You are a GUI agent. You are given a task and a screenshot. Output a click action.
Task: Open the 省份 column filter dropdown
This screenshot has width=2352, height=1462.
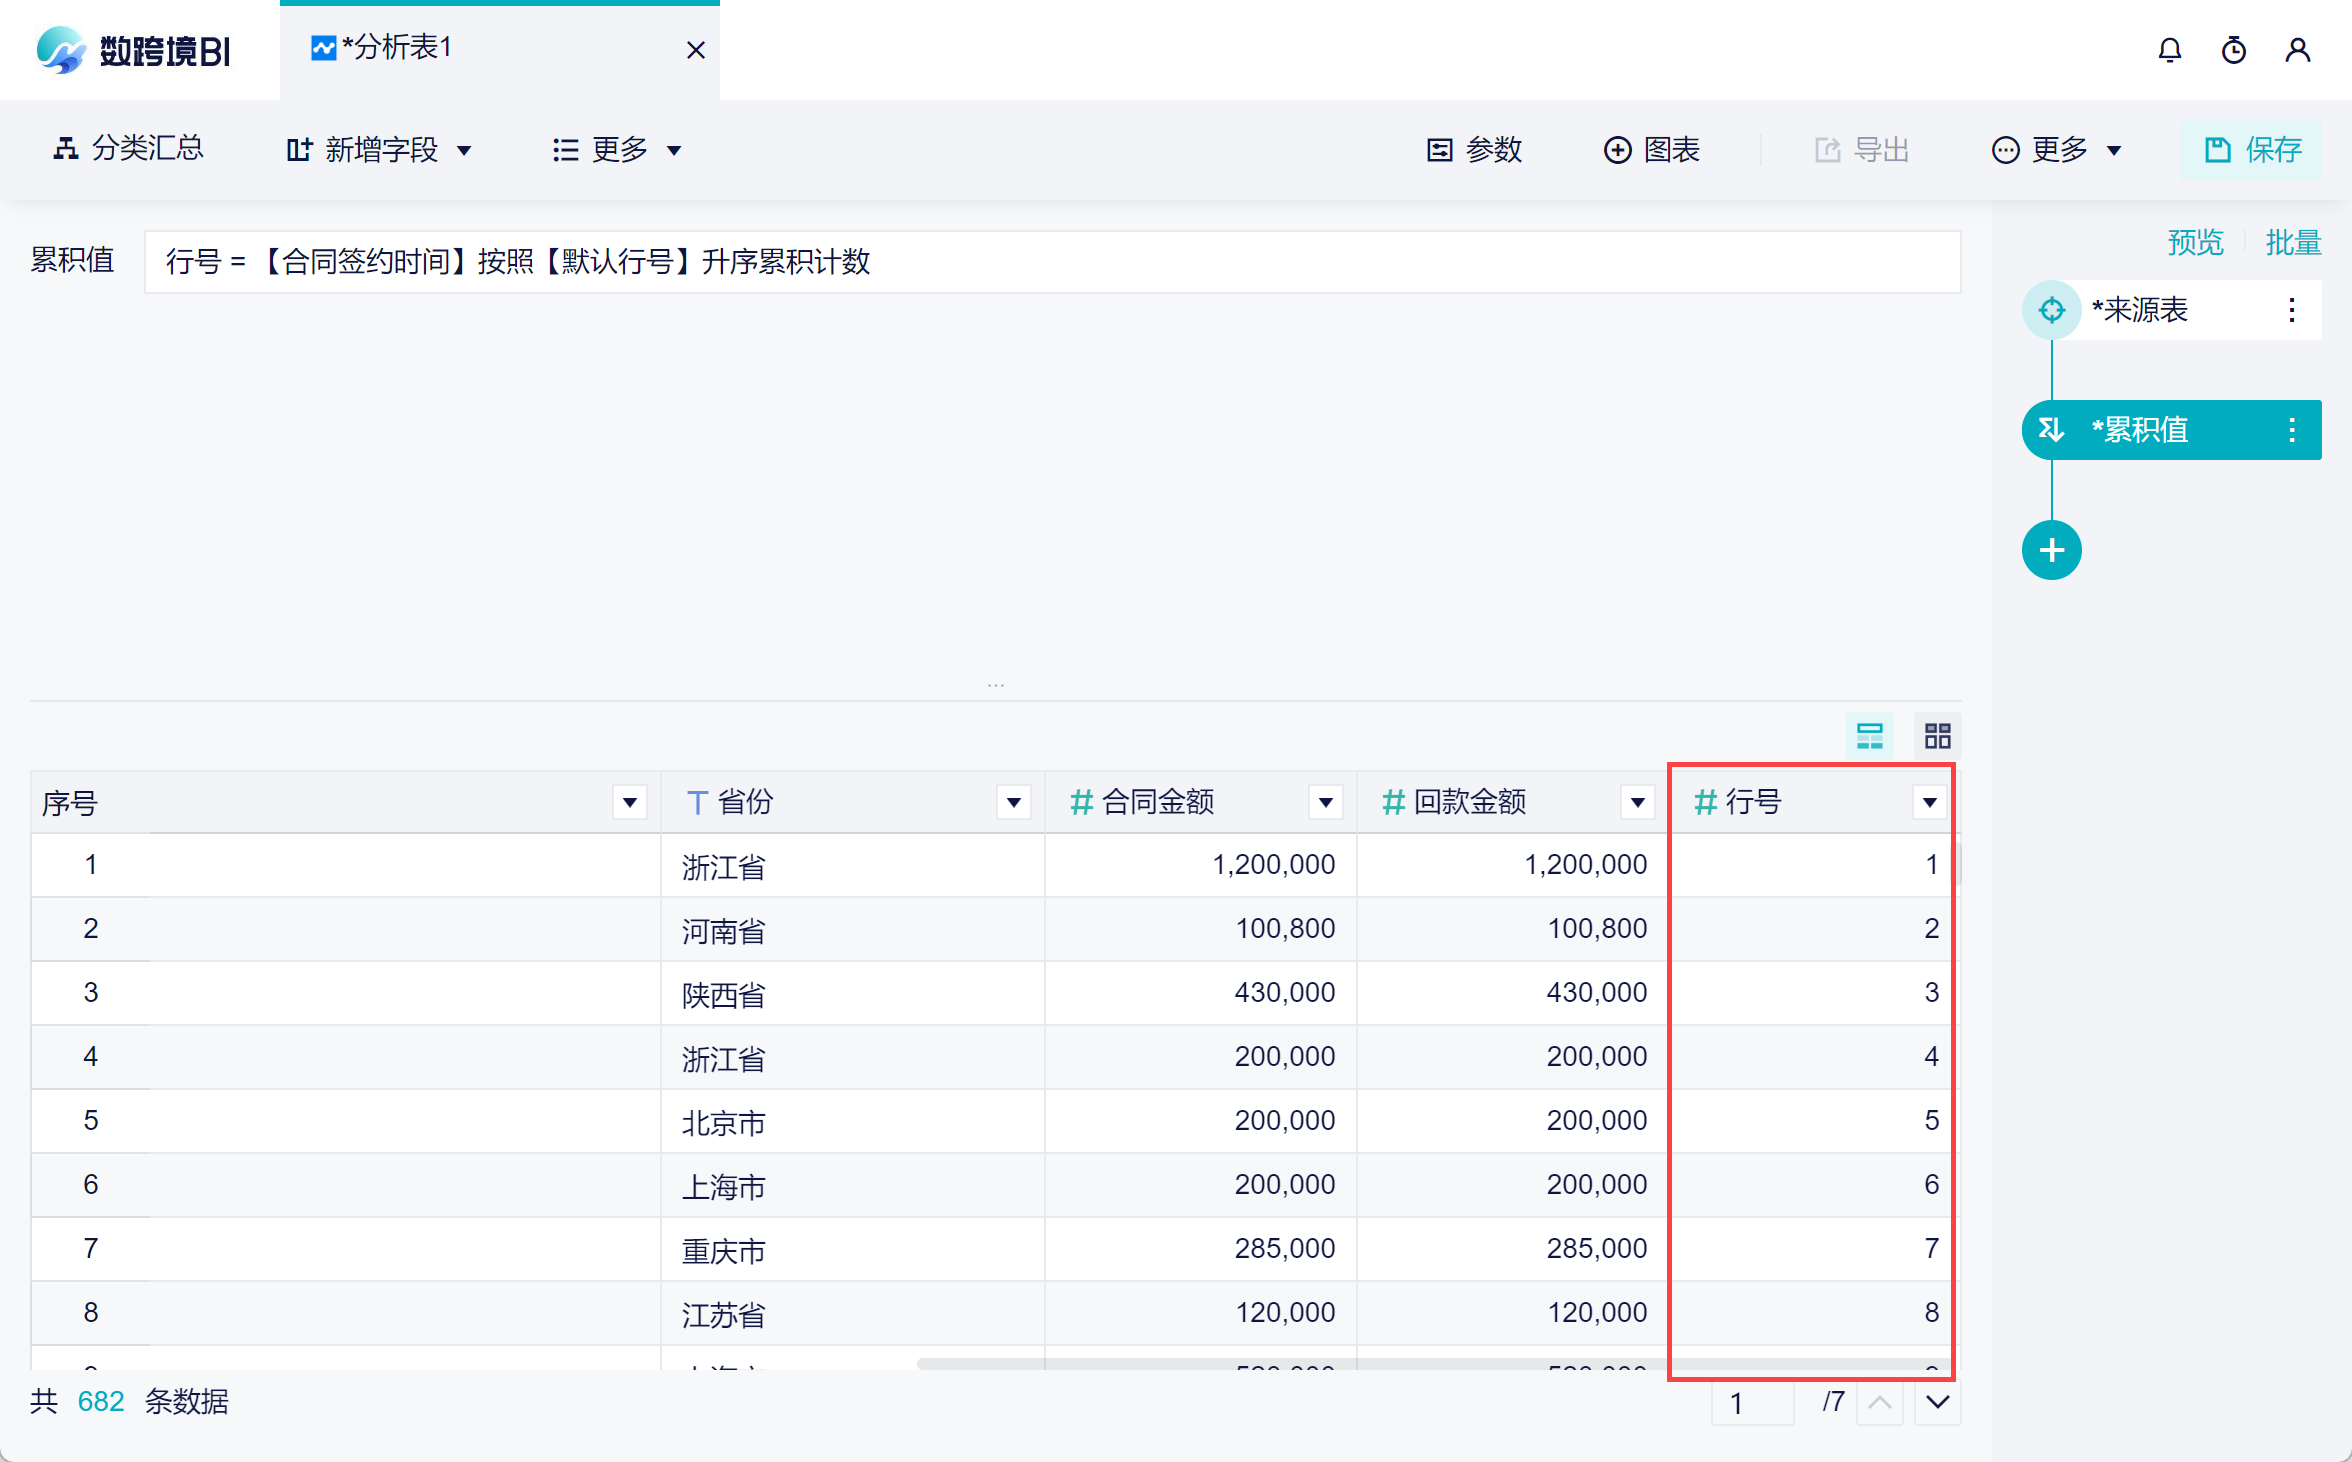1013,802
